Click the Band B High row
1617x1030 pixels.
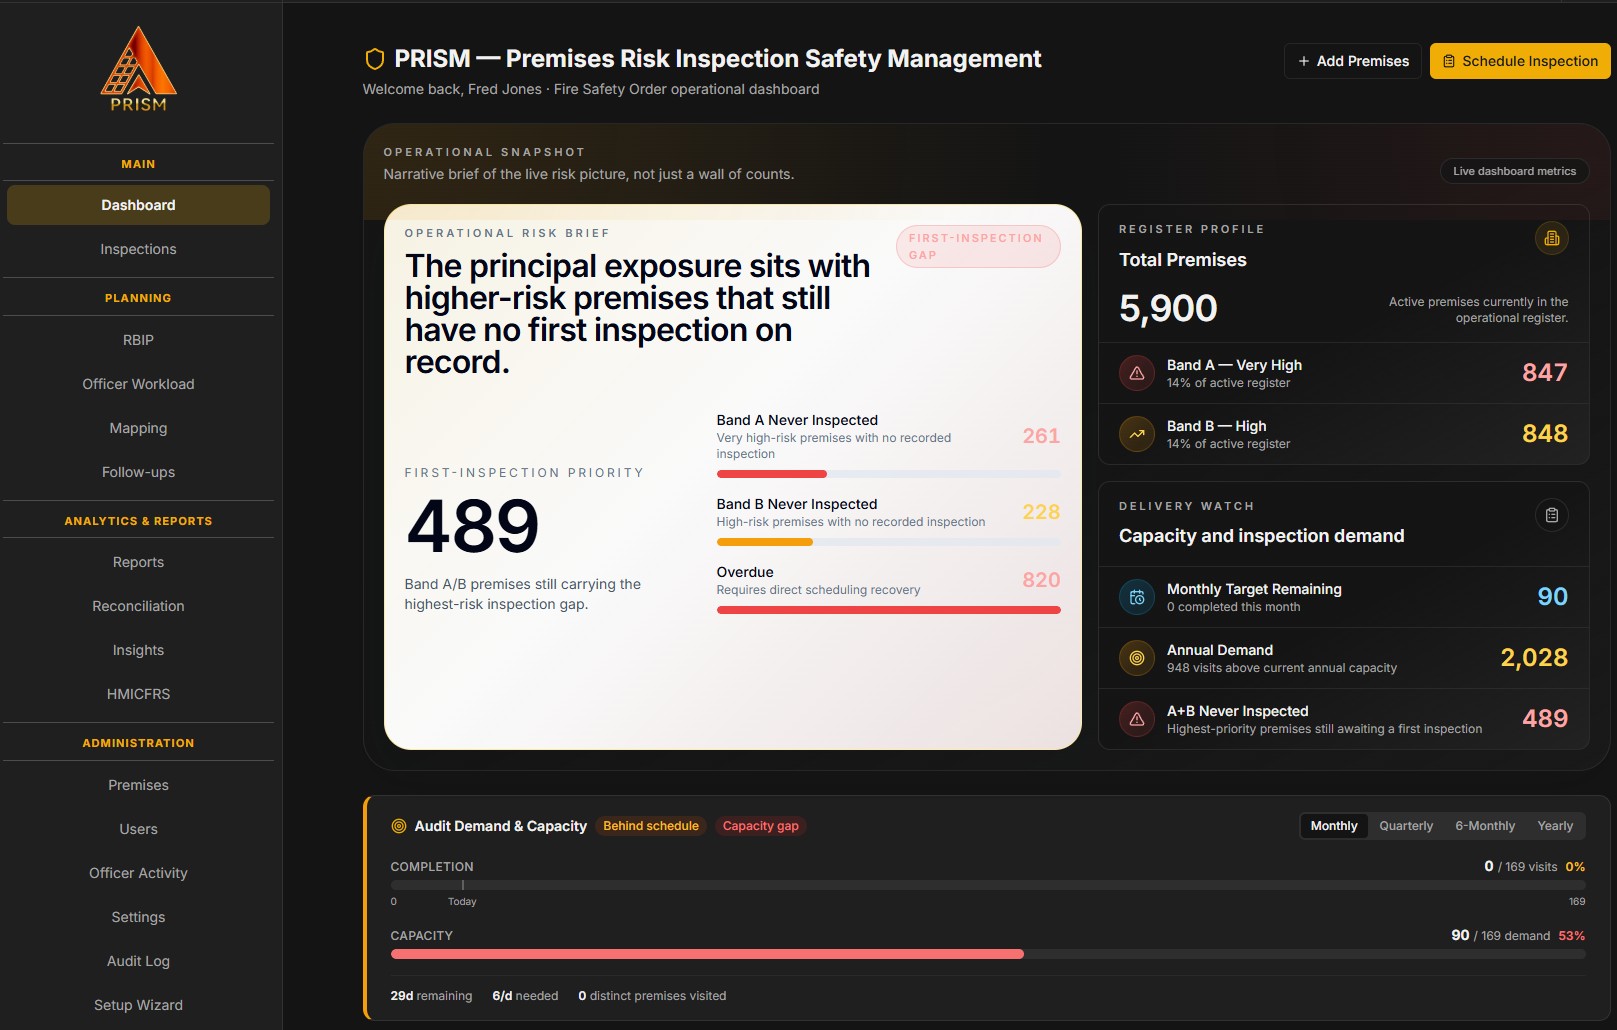coord(1343,434)
